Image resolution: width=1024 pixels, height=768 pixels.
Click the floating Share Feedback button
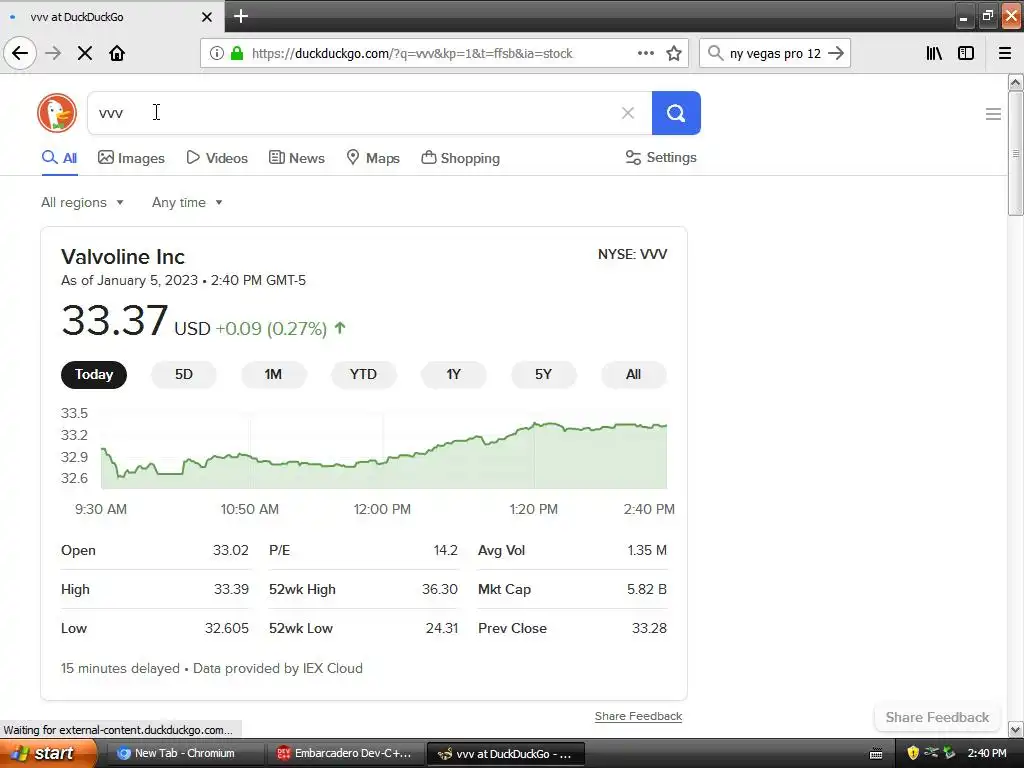click(937, 717)
